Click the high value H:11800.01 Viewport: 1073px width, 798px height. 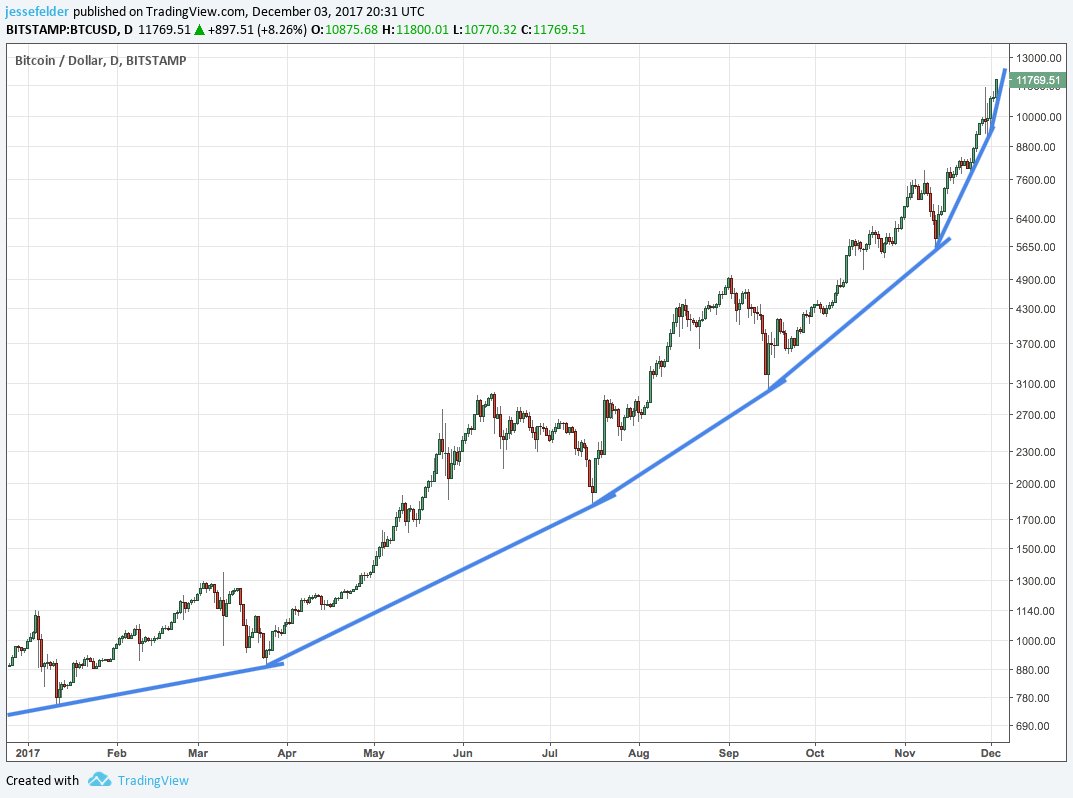tap(415, 29)
